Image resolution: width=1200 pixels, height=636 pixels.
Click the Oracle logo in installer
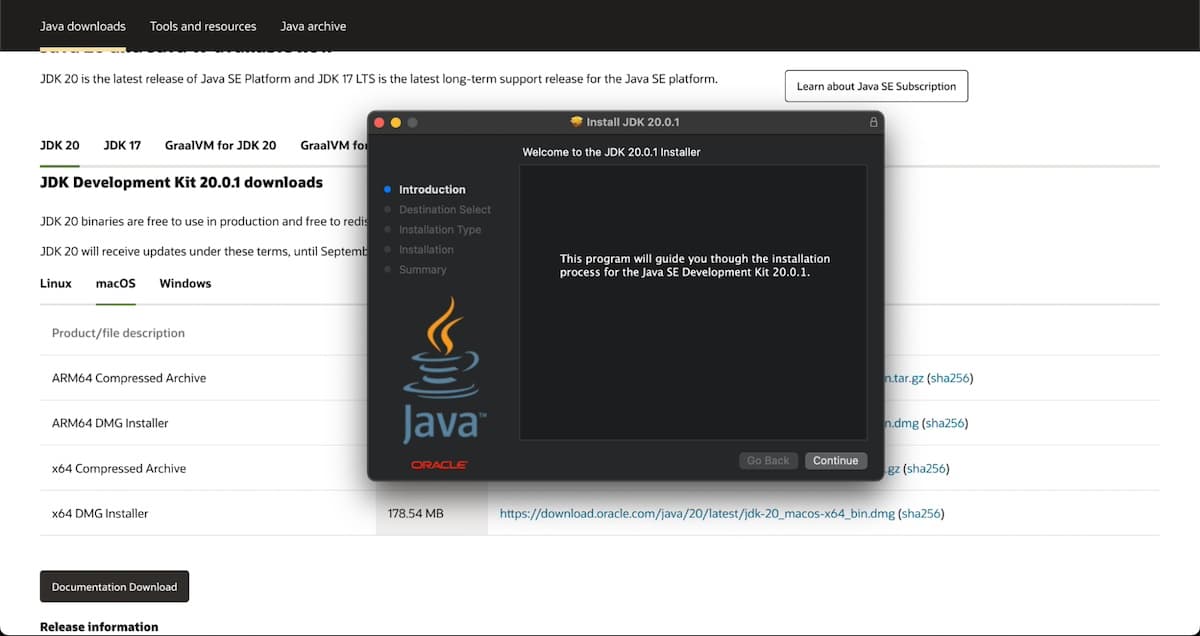(439, 465)
